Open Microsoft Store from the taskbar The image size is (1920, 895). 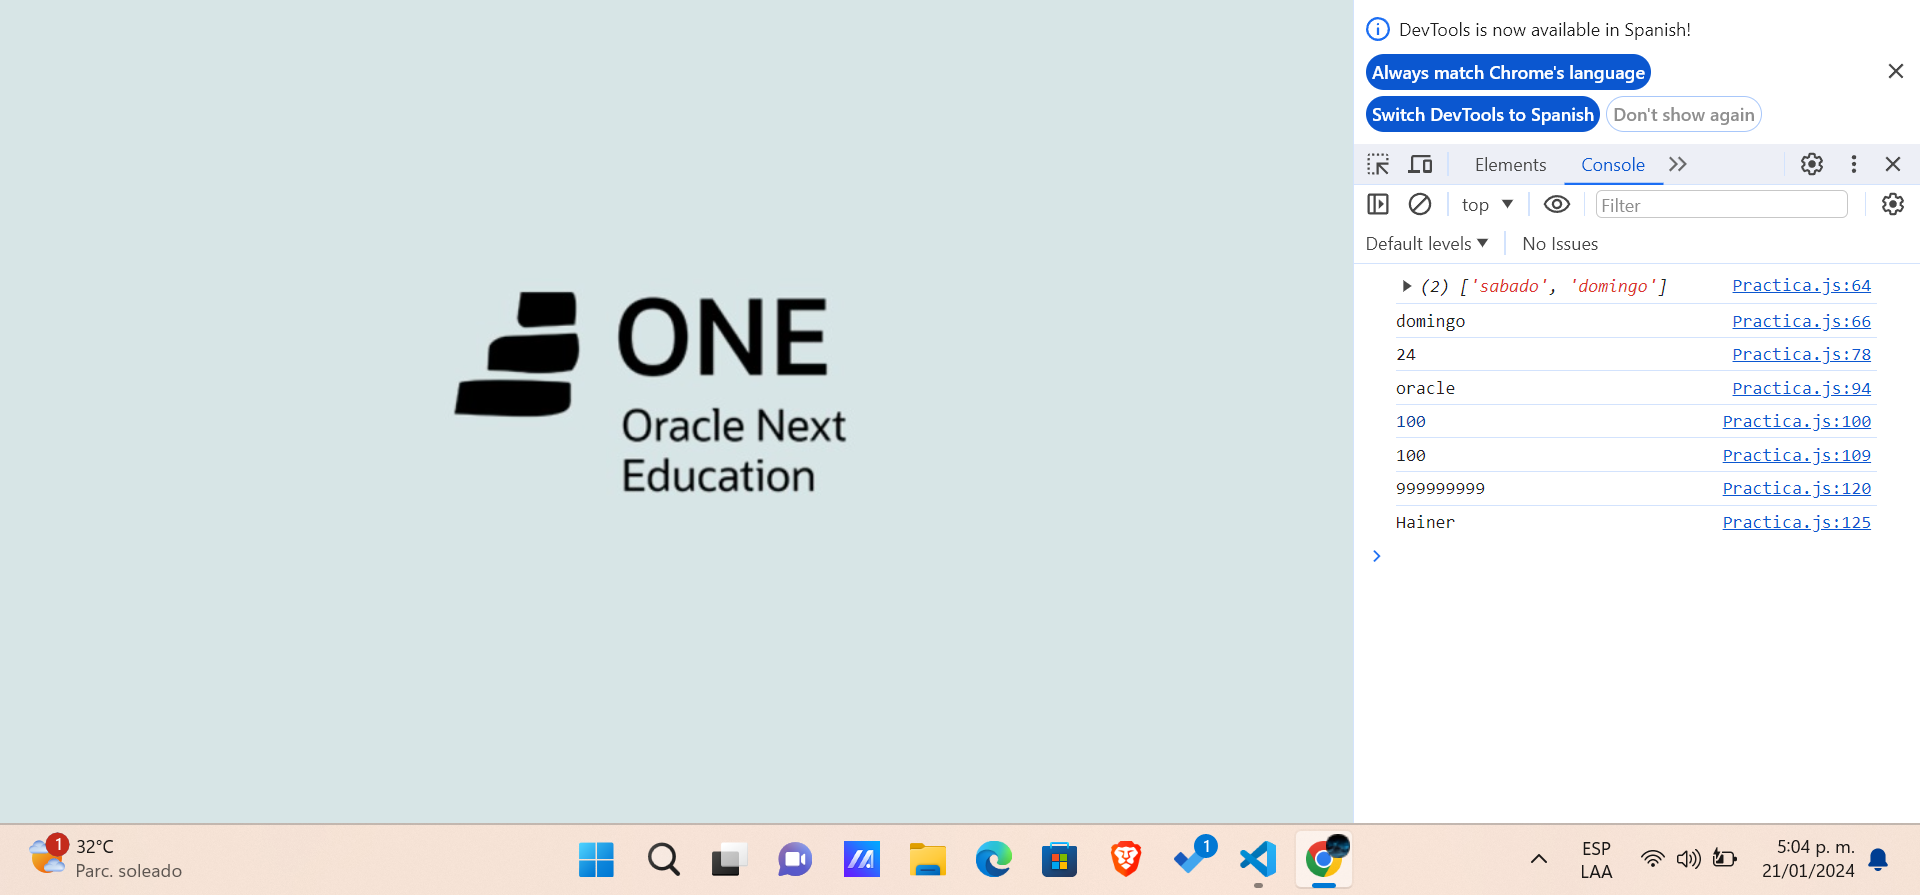[x=1059, y=859]
